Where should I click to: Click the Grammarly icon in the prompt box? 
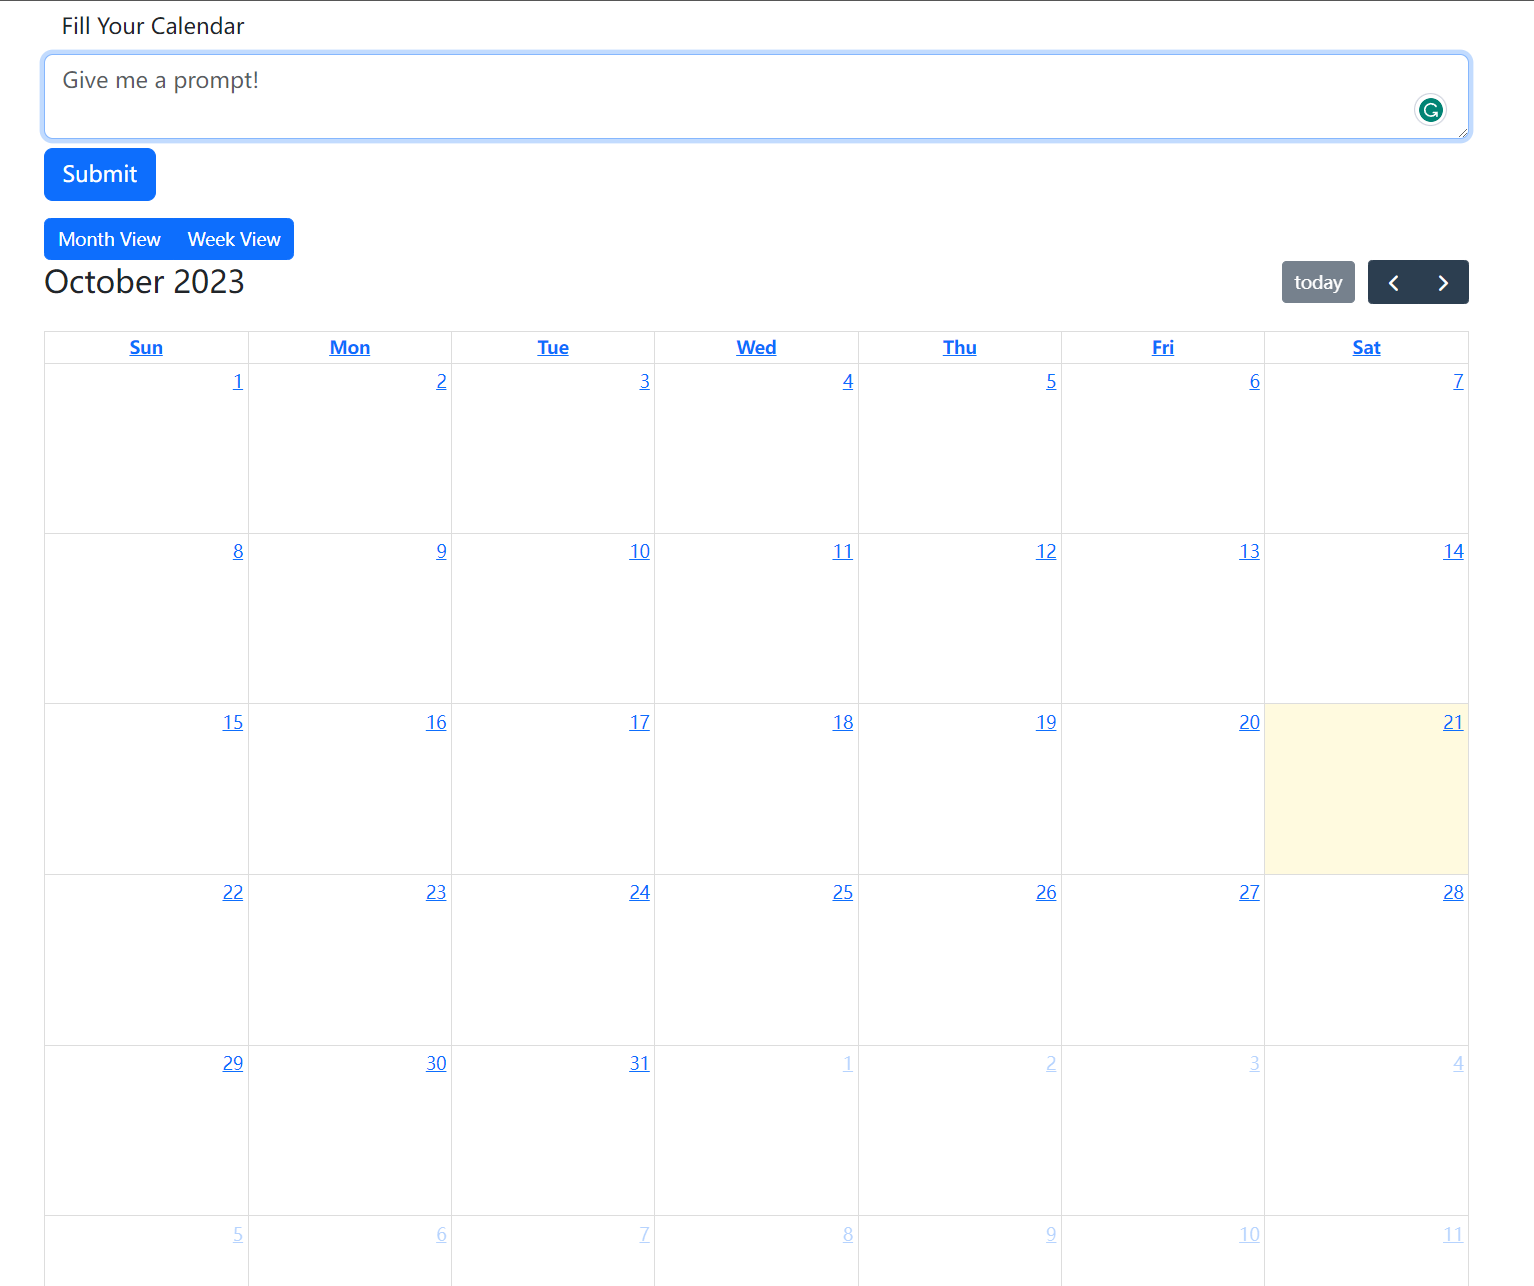(1430, 109)
